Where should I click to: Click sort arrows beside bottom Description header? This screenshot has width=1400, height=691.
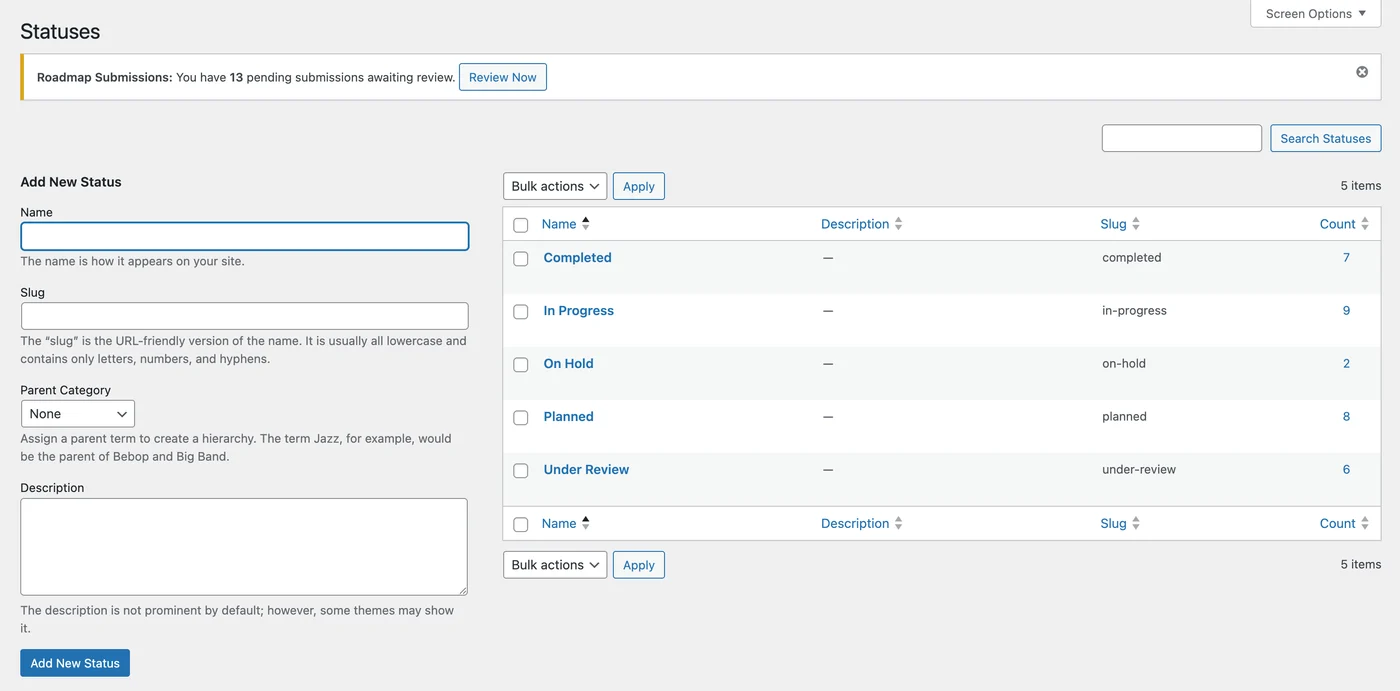(898, 523)
